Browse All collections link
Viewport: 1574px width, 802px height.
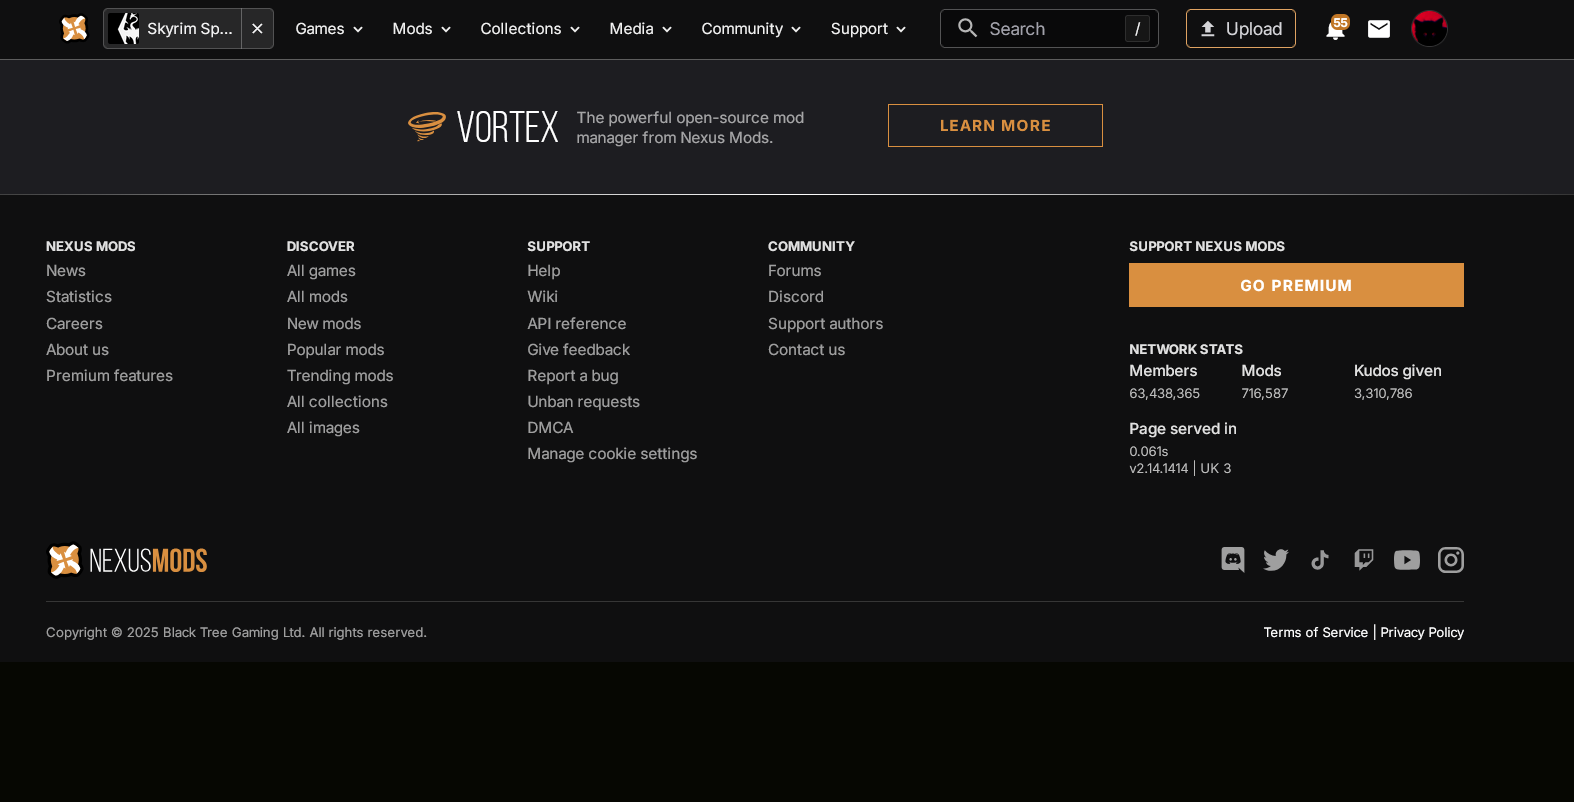coord(337,402)
